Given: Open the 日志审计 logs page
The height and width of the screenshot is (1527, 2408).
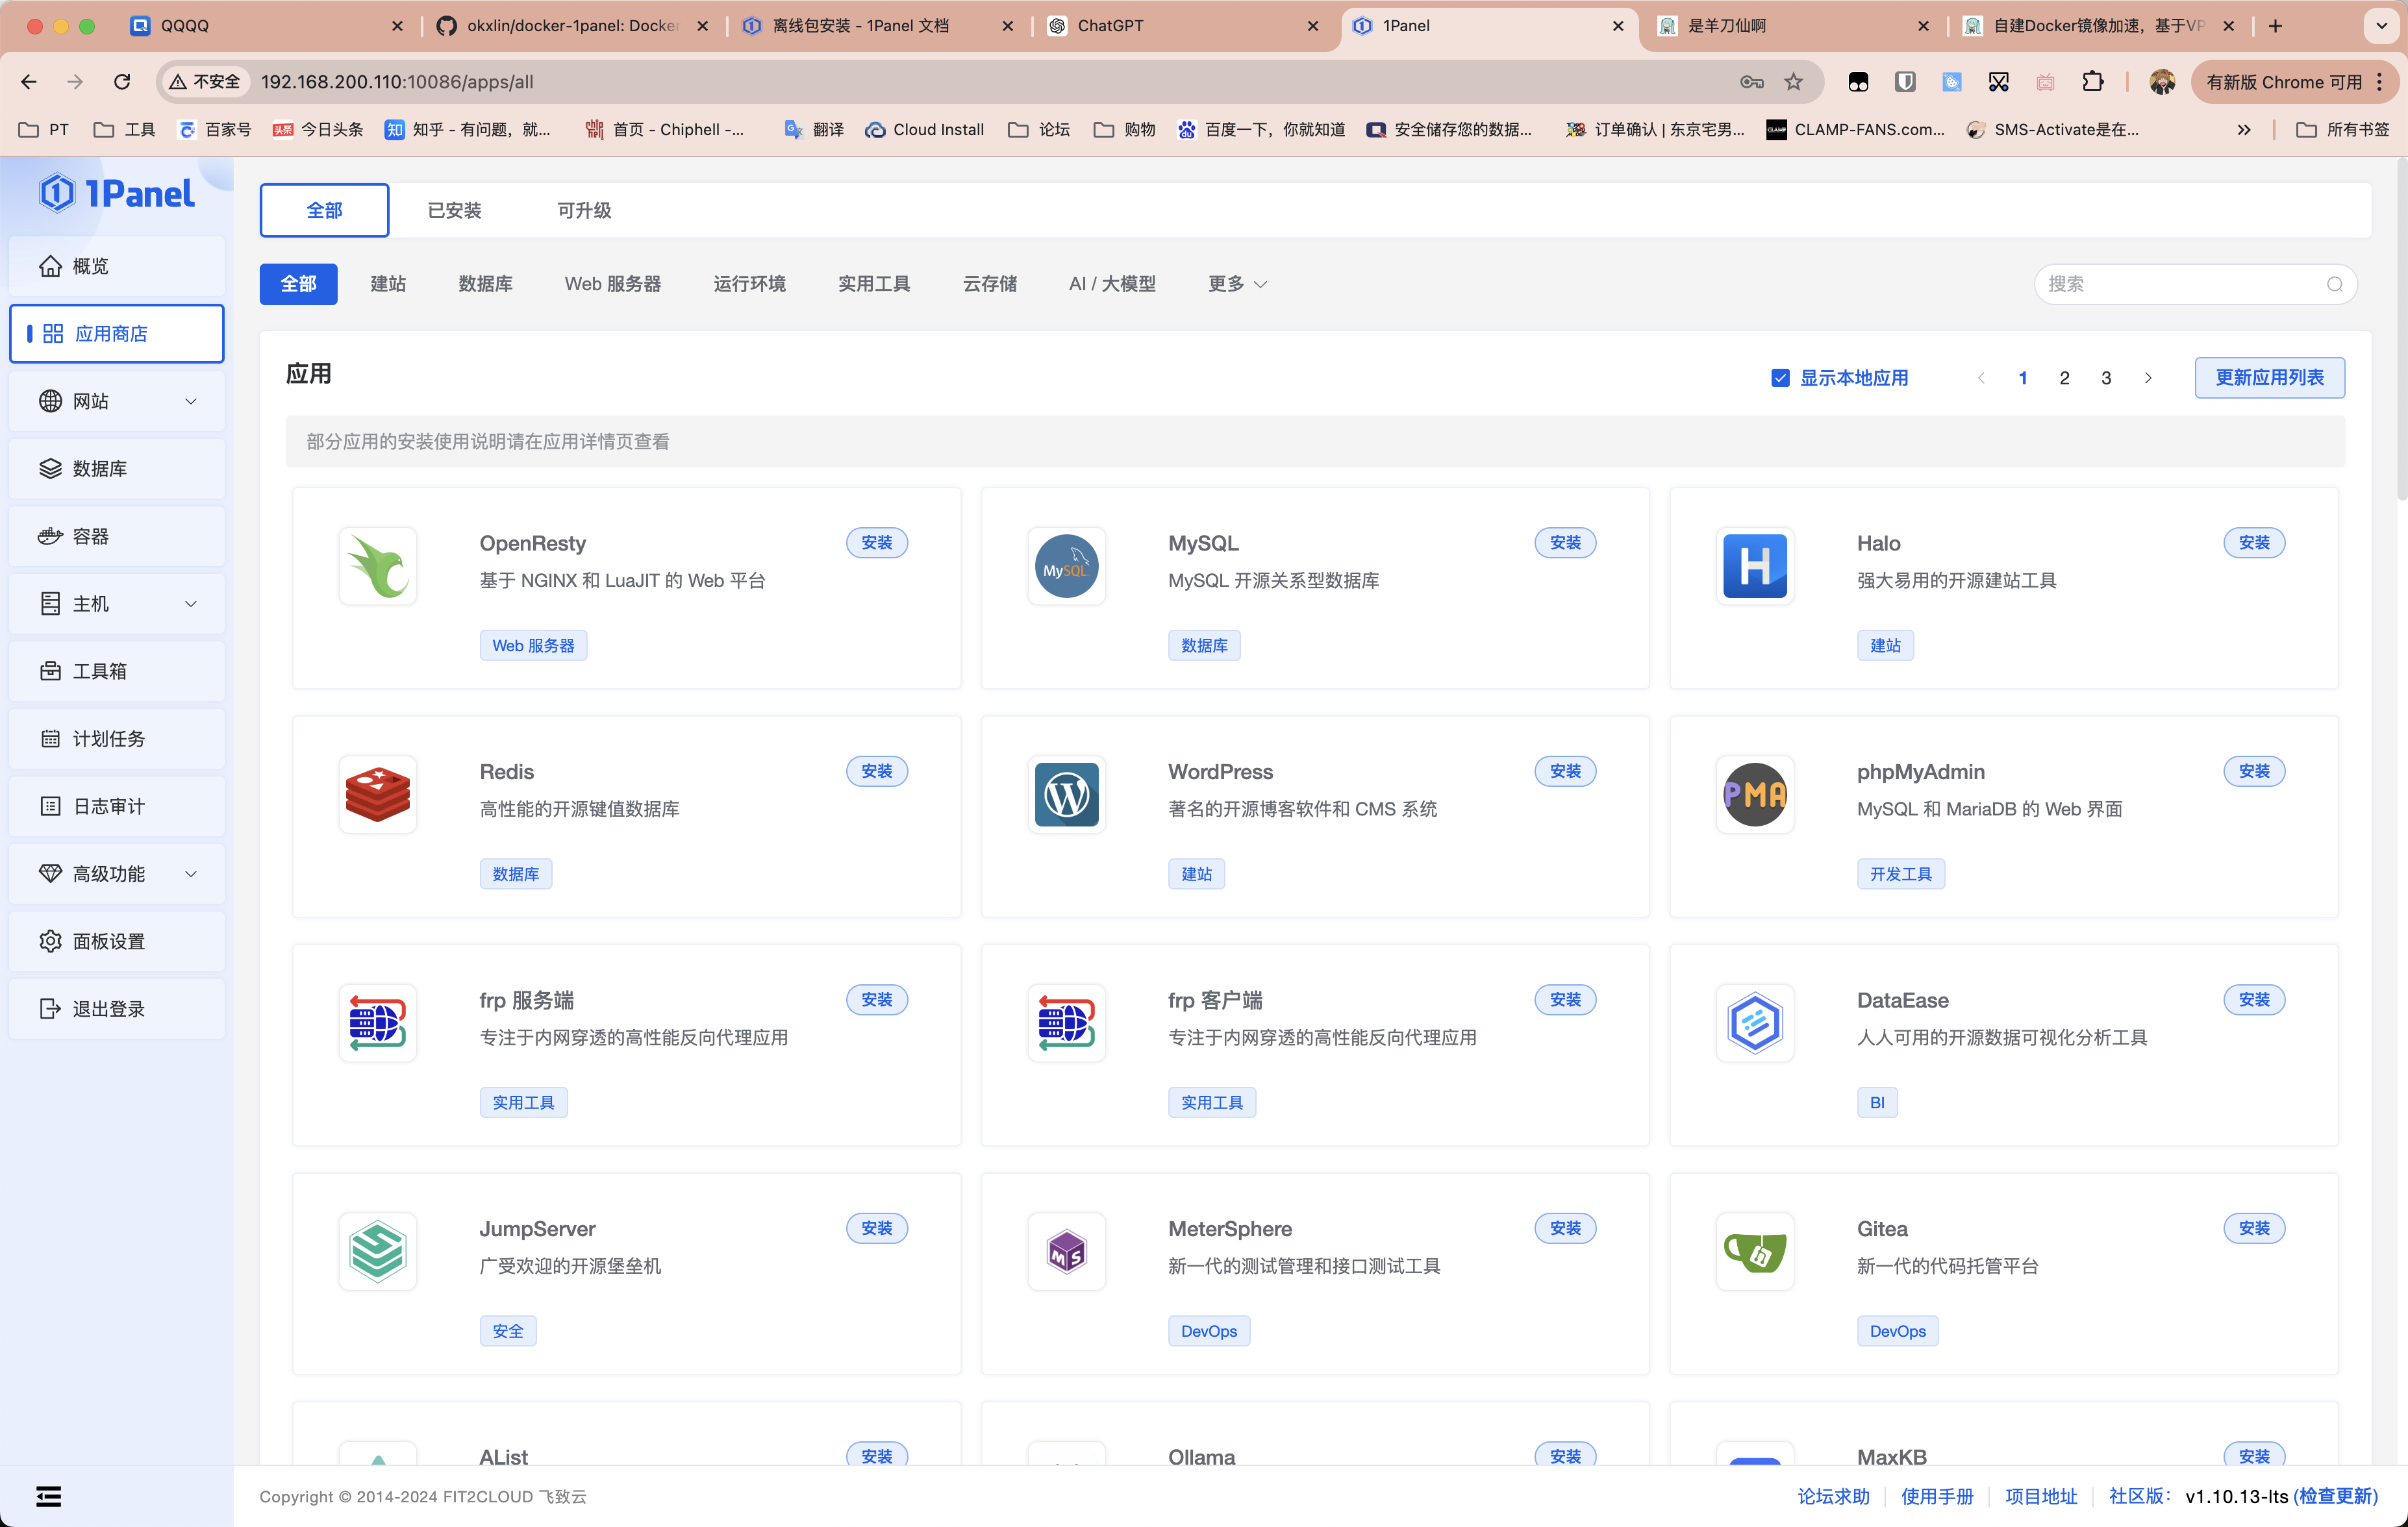Looking at the screenshot, I should coord(116,806).
